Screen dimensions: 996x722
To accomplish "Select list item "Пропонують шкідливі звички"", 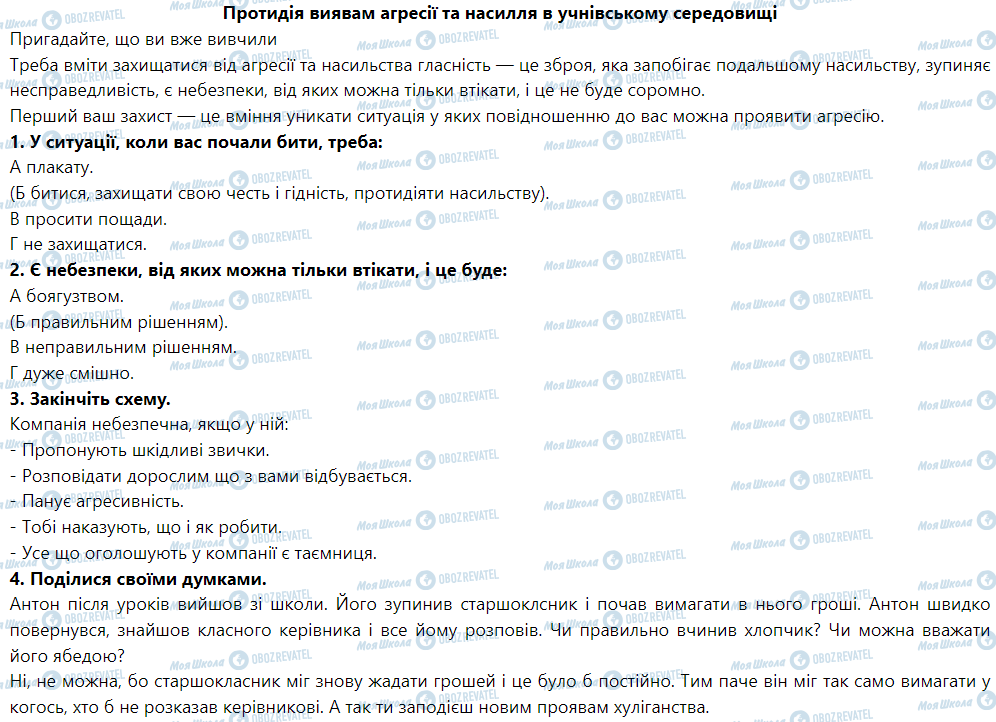I will click(x=140, y=450).
